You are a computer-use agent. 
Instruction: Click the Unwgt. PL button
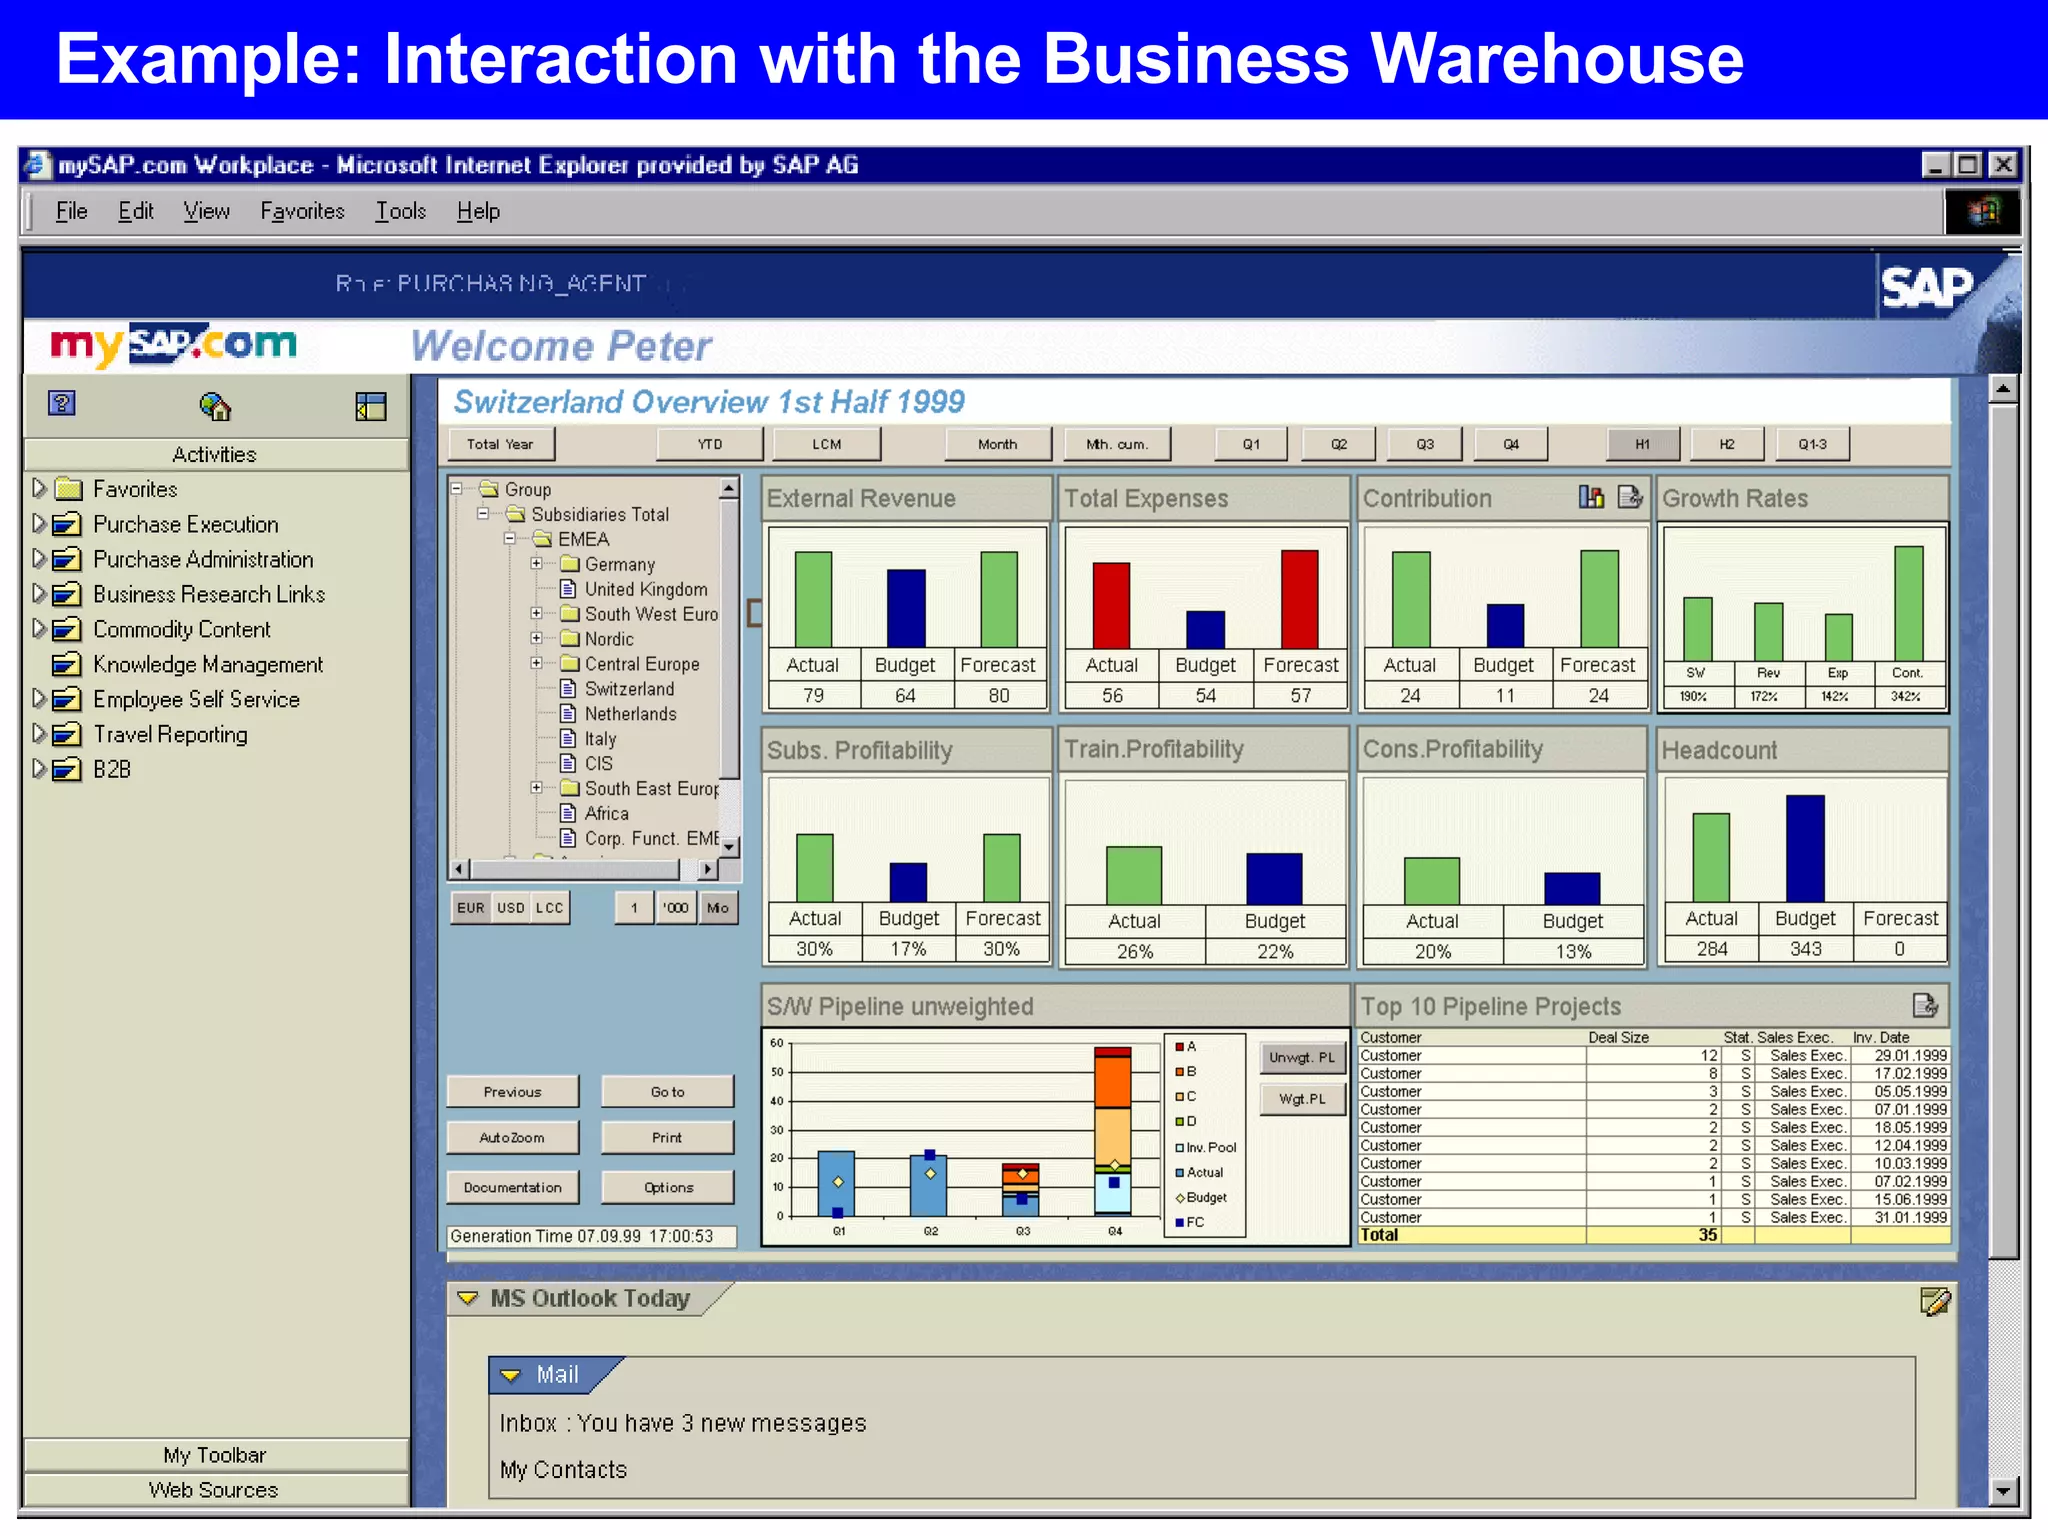(x=1302, y=1057)
